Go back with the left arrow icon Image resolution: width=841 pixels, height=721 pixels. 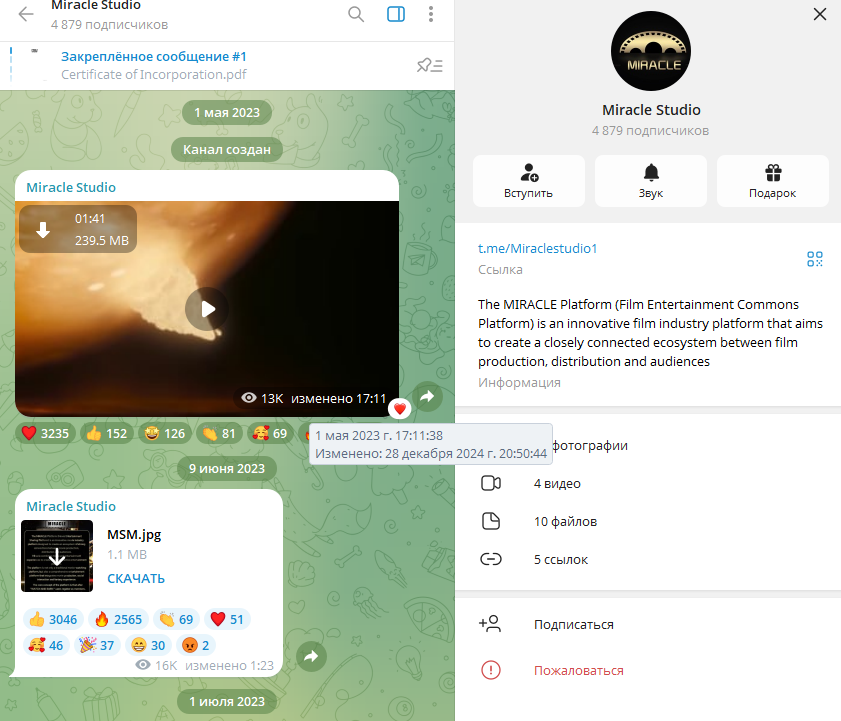[26, 14]
